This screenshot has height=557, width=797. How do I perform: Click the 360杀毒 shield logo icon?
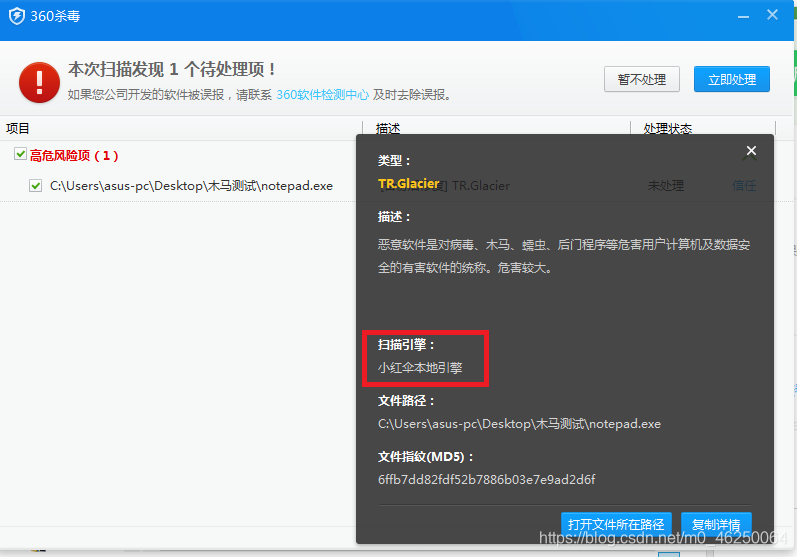17,16
